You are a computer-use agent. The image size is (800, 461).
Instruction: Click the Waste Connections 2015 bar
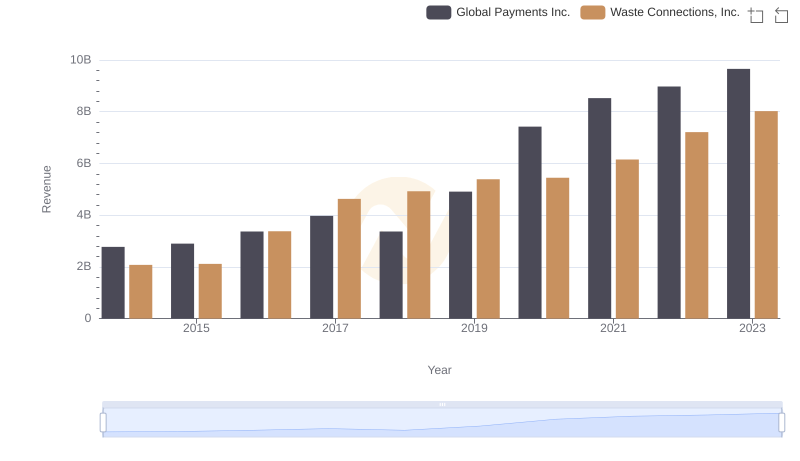coord(210,291)
